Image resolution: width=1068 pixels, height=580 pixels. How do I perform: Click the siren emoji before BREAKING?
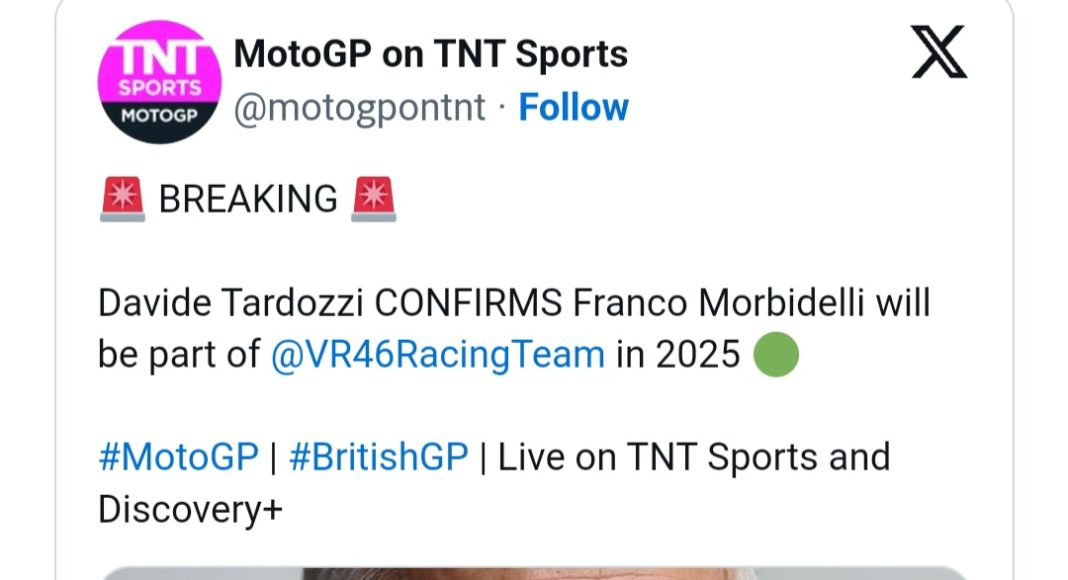(123, 200)
